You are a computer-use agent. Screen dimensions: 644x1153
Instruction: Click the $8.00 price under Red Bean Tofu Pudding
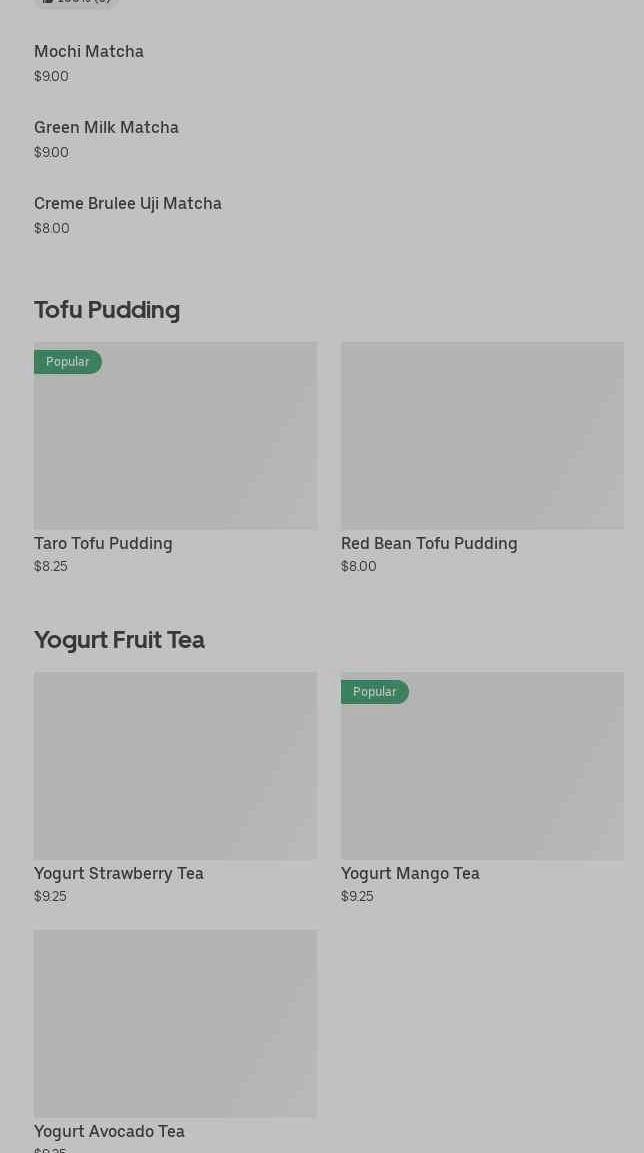pyautogui.click(x=359, y=567)
